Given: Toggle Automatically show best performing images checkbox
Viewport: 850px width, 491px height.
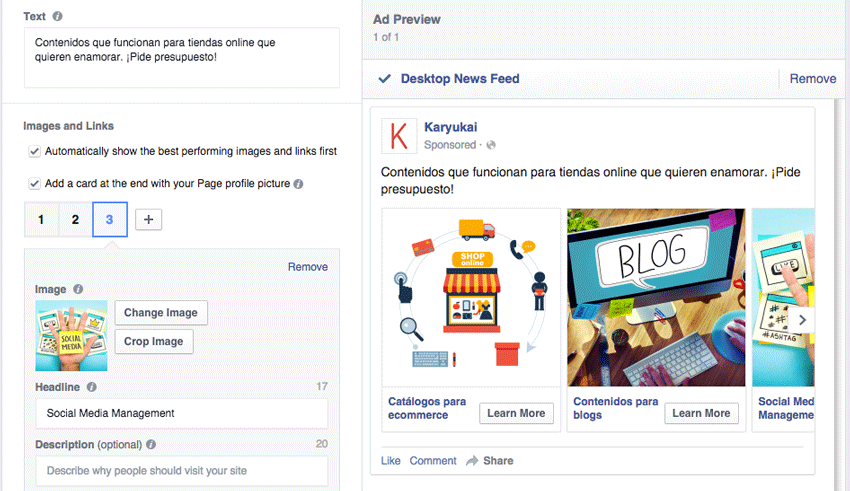Looking at the screenshot, I should click(34, 151).
